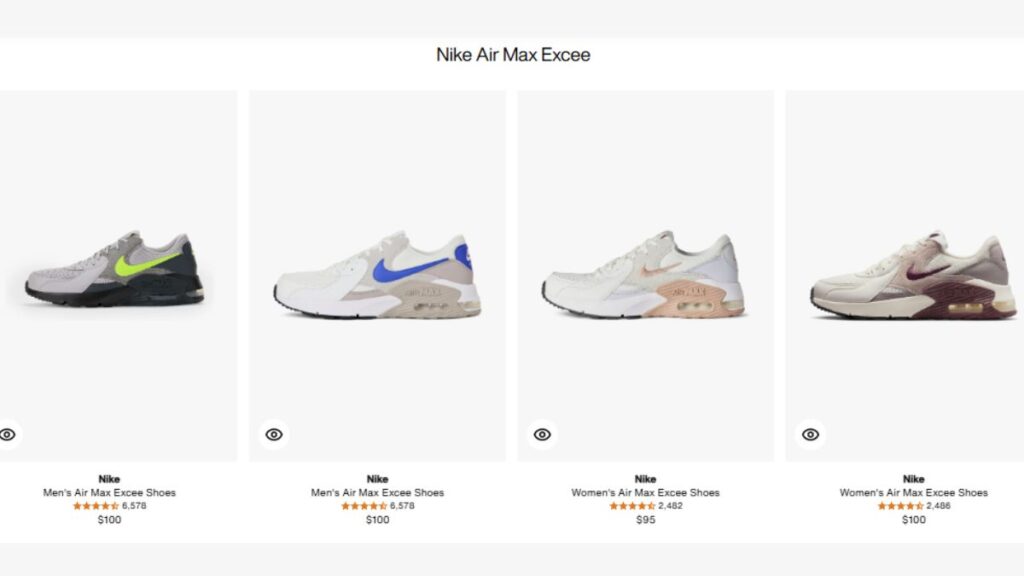1024x576 pixels.
Task: Click the Nike Air Max Excee heading
Action: coord(513,55)
